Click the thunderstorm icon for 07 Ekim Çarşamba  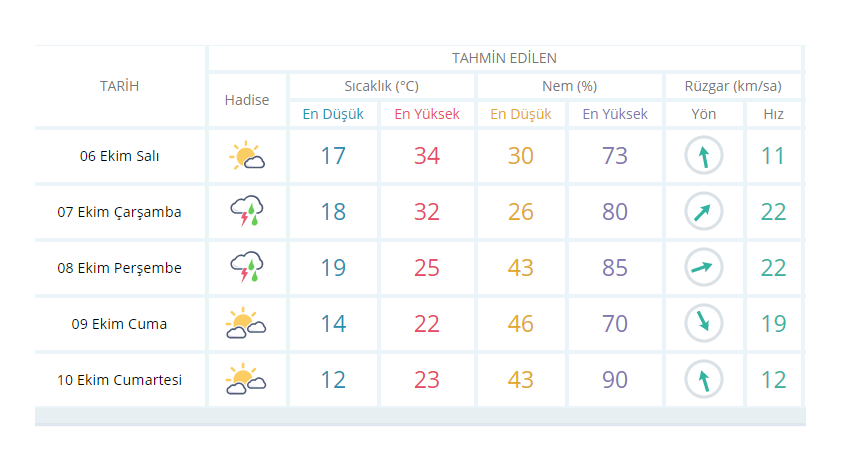tap(247, 211)
